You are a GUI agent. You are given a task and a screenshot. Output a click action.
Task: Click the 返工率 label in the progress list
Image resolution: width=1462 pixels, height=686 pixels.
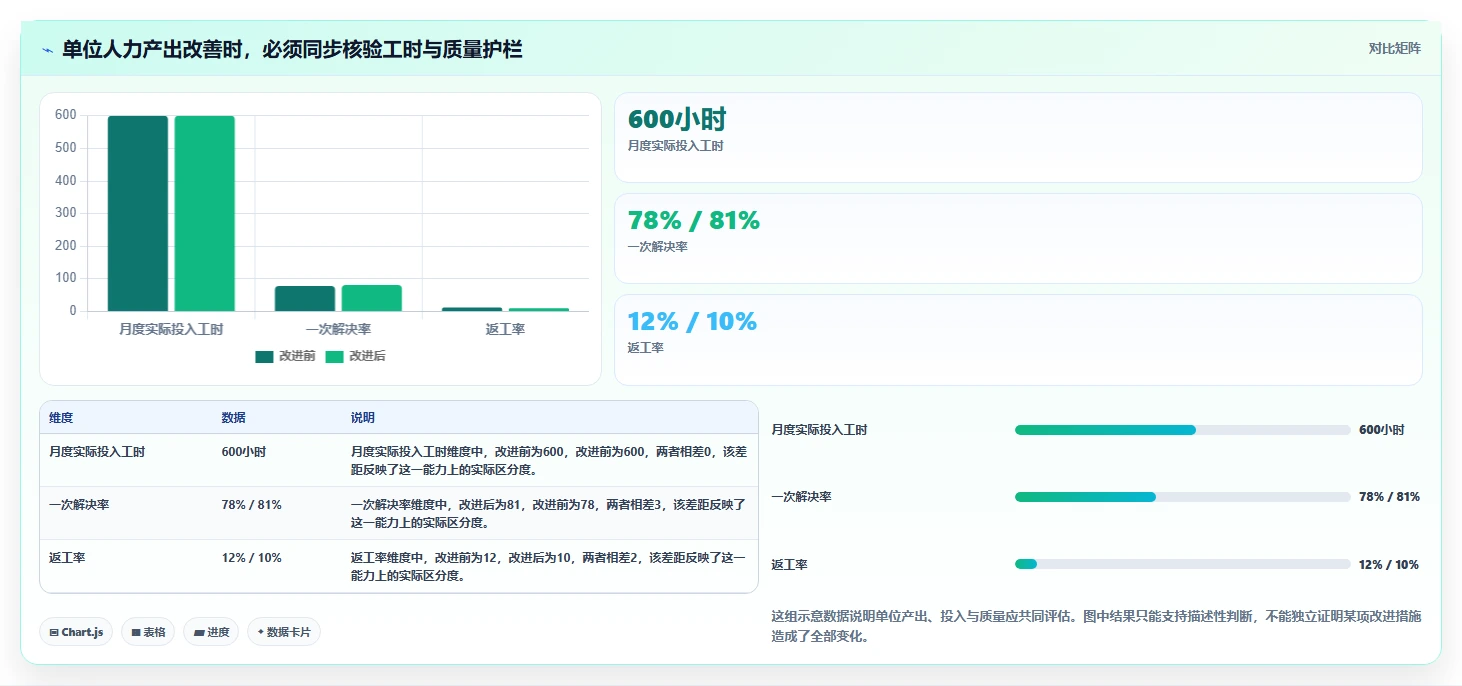789,565
